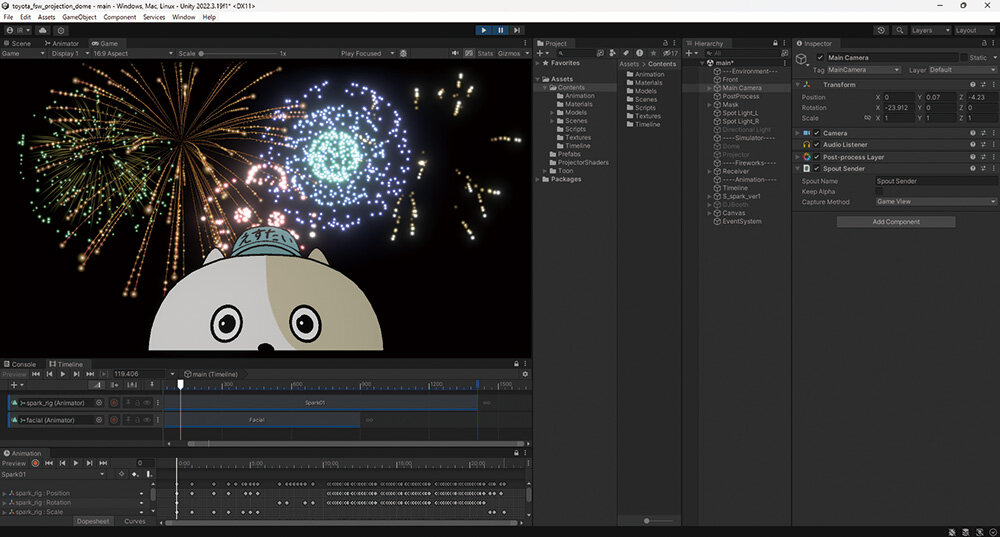Switch to Curves view in Animation
Viewport: 1000px width, 537px height.
click(x=134, y=521)
